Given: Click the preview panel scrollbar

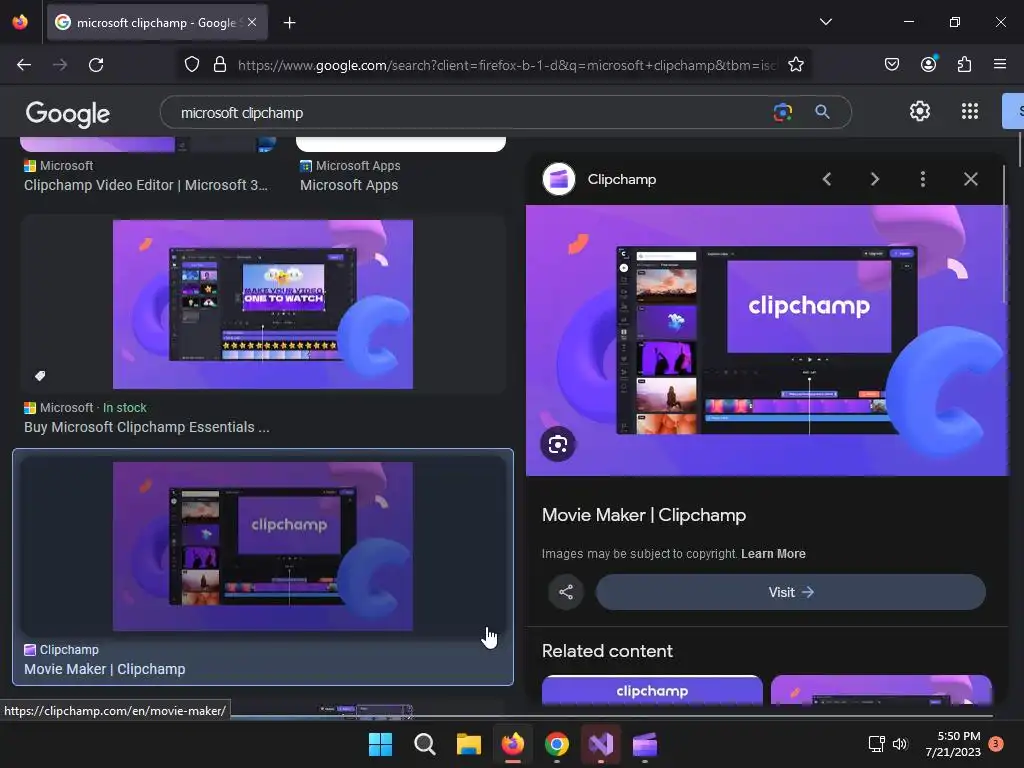Looking at the screenshot, I should (x=1004, y=233).
